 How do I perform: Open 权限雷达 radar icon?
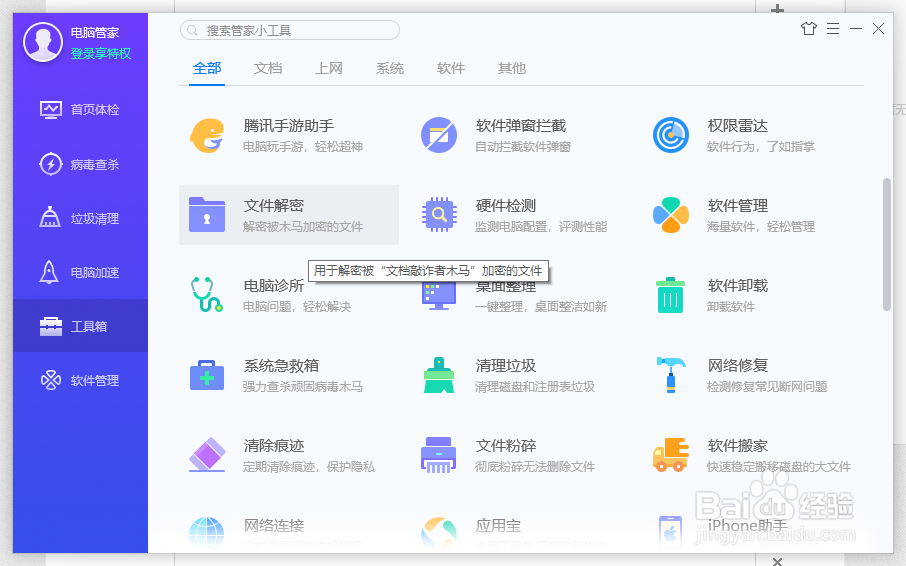(671, 135)
